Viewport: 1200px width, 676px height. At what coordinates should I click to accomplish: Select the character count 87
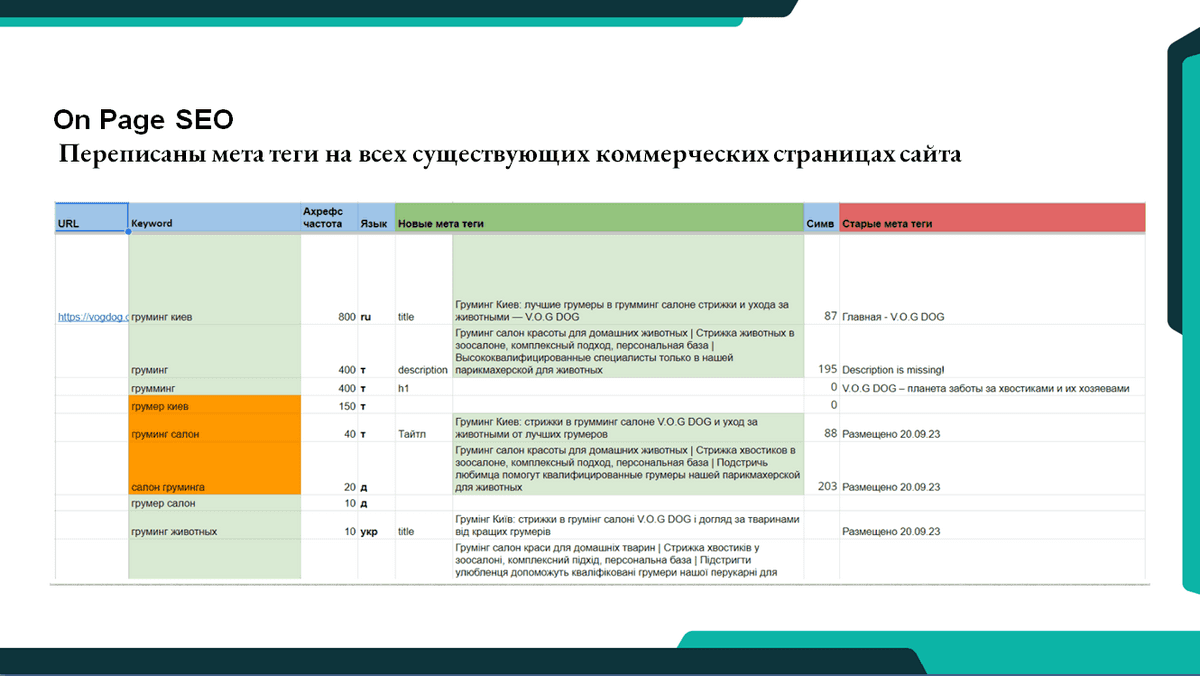(830, 316)
